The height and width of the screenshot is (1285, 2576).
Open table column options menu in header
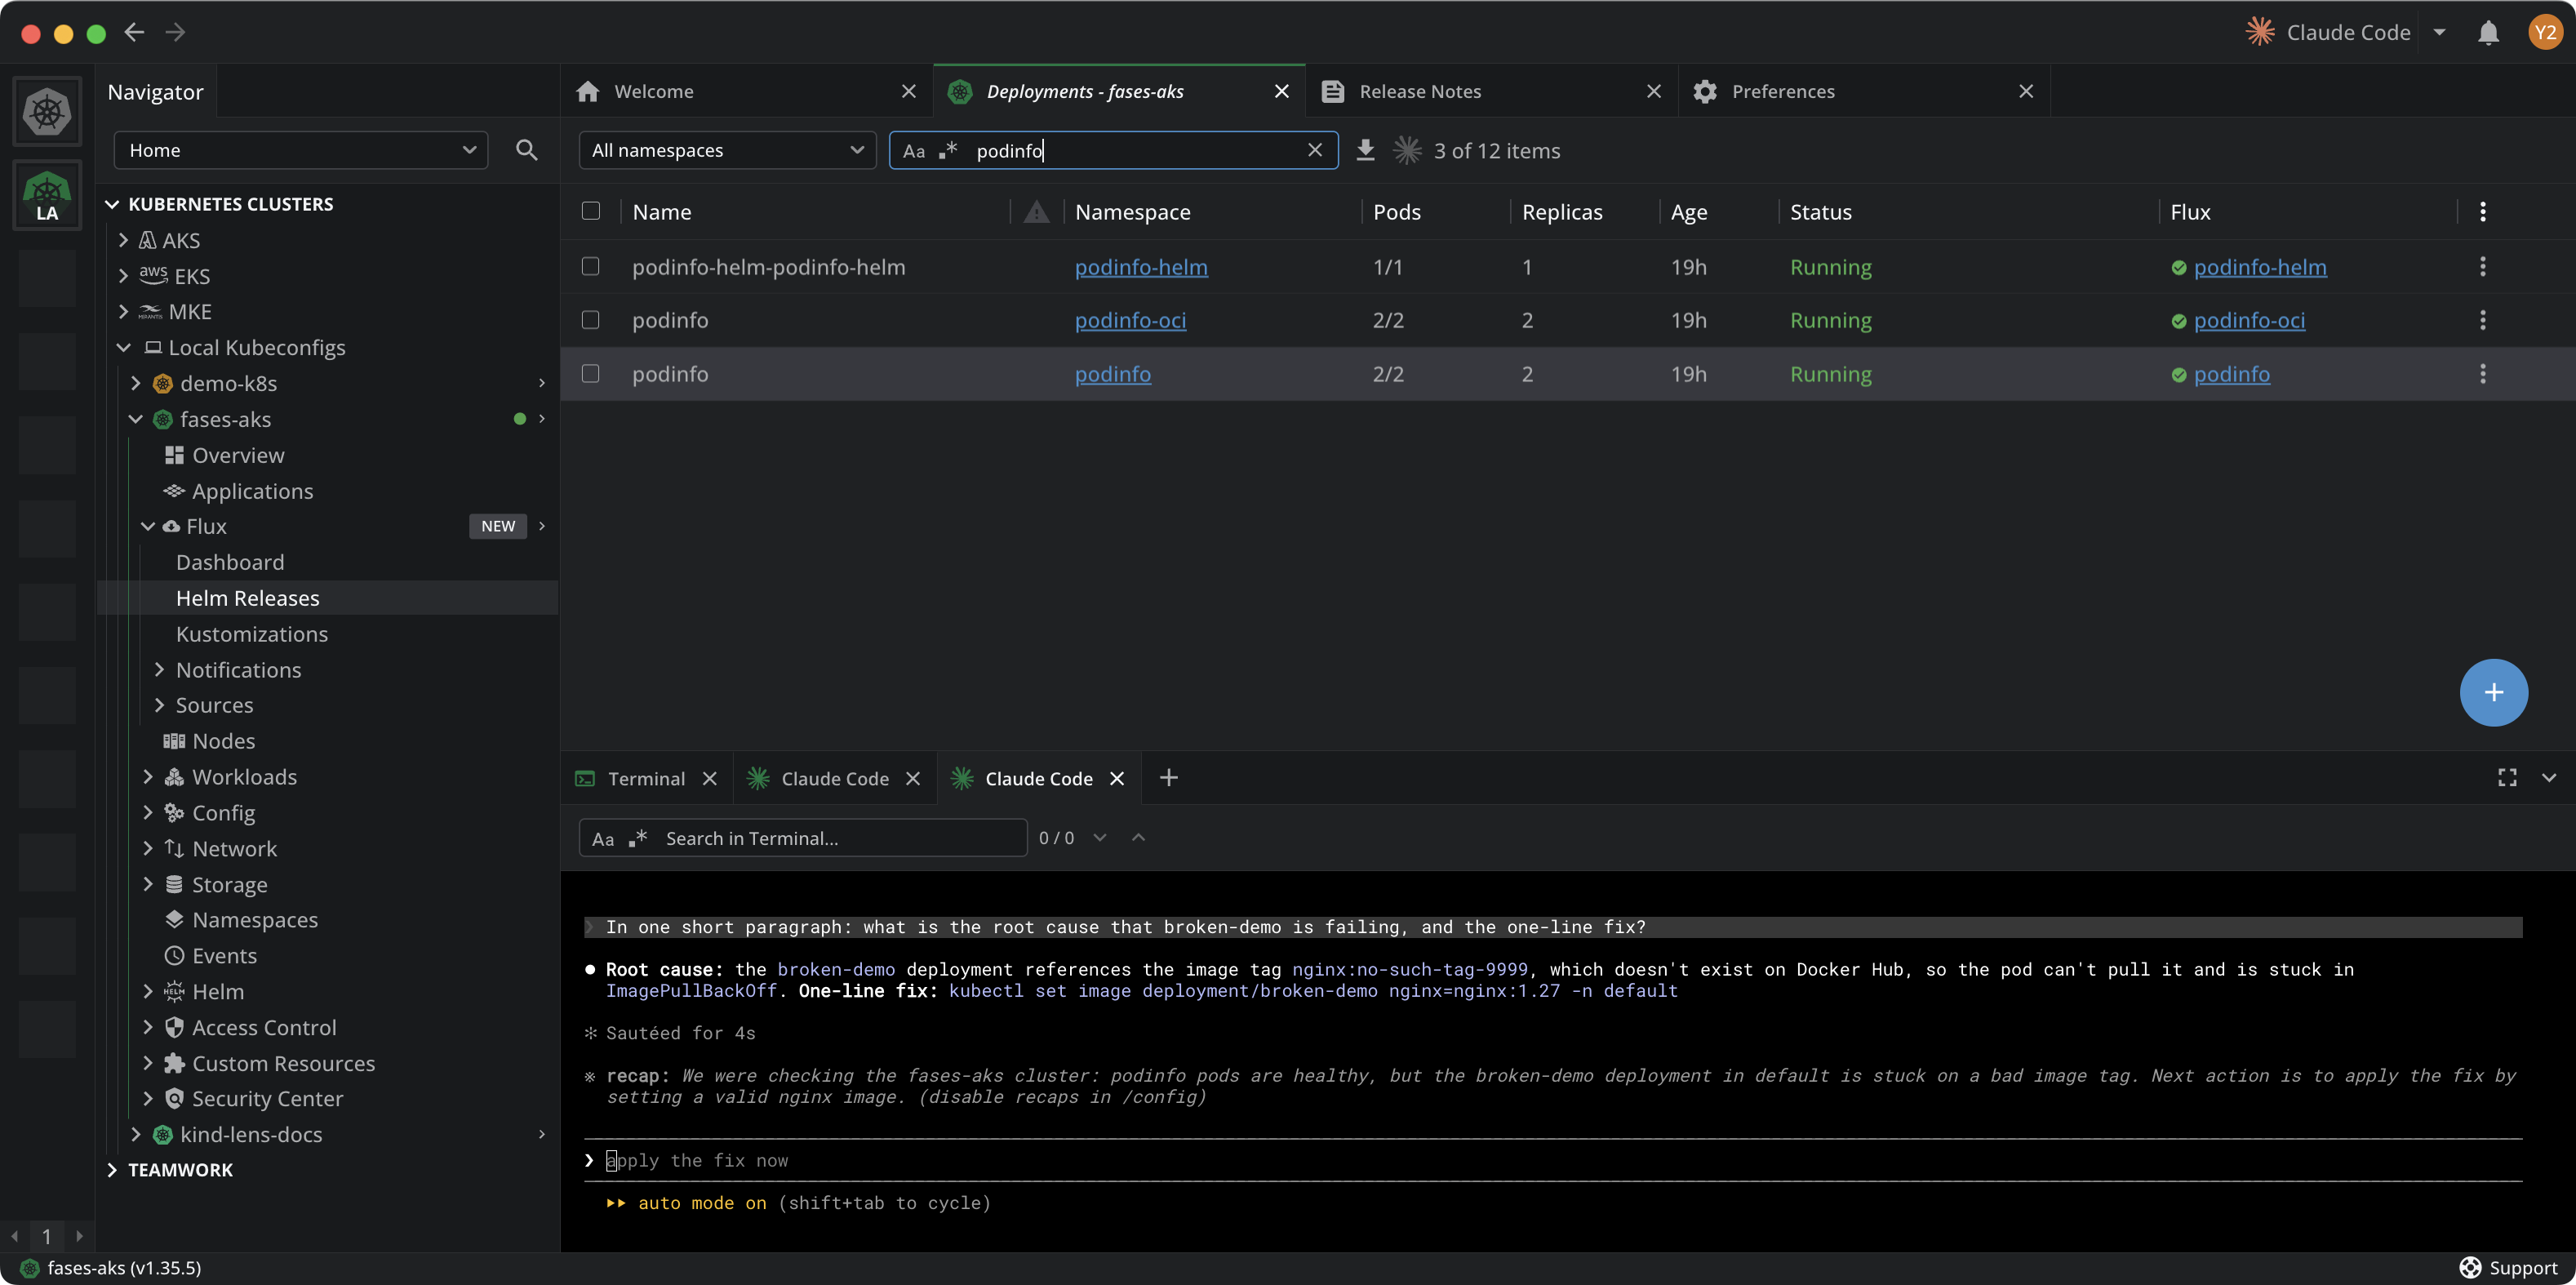tap(2482, 211)
